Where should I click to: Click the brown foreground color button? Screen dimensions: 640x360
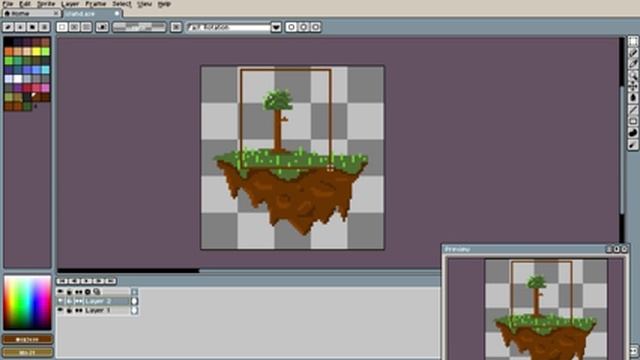click(27, 339)
